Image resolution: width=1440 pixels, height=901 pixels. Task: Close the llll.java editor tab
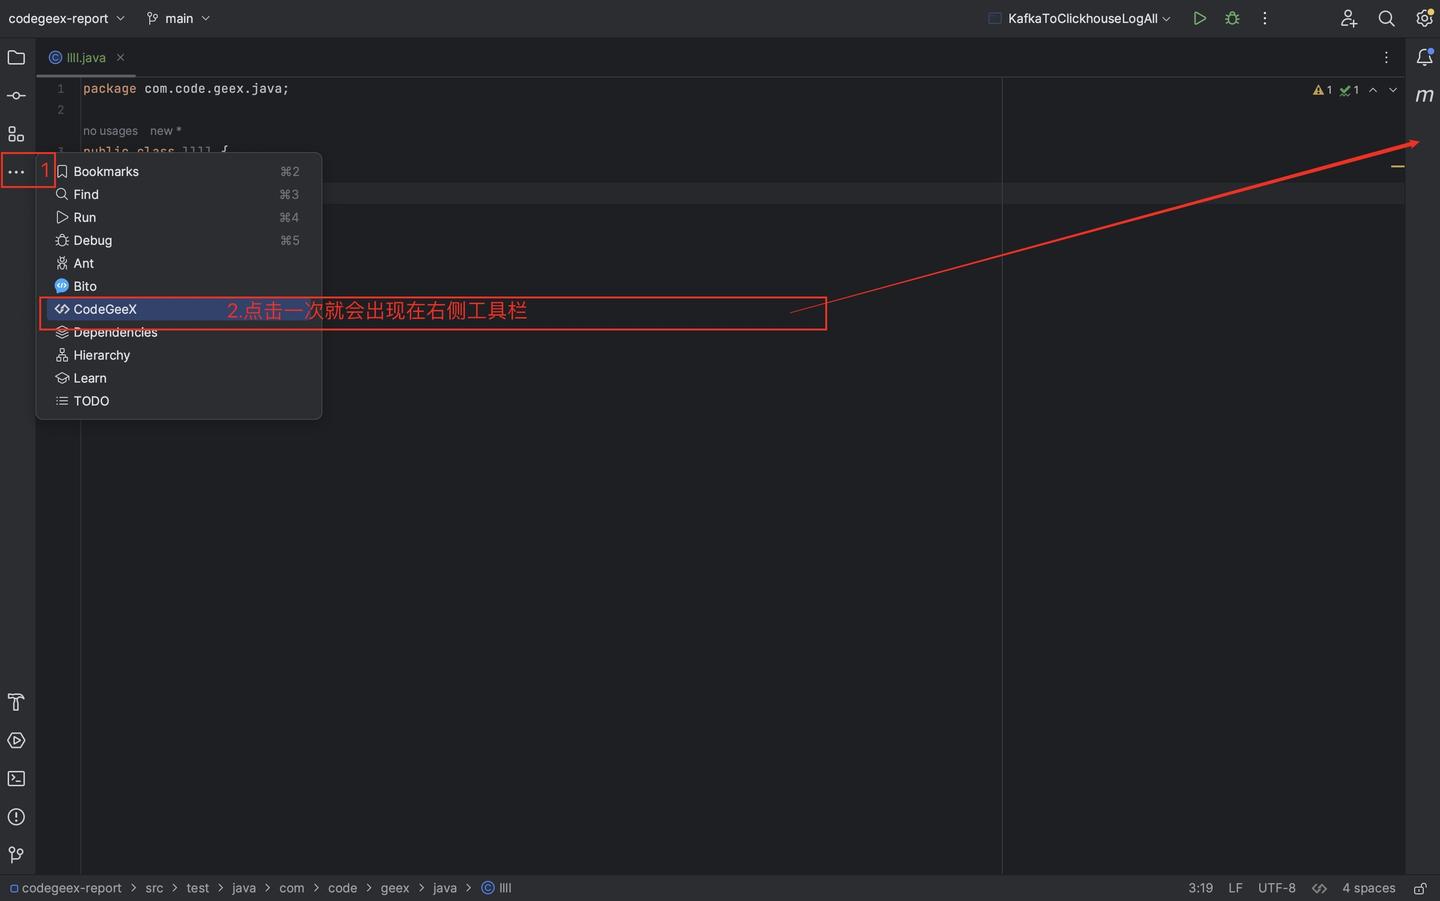tap(120, 57)
